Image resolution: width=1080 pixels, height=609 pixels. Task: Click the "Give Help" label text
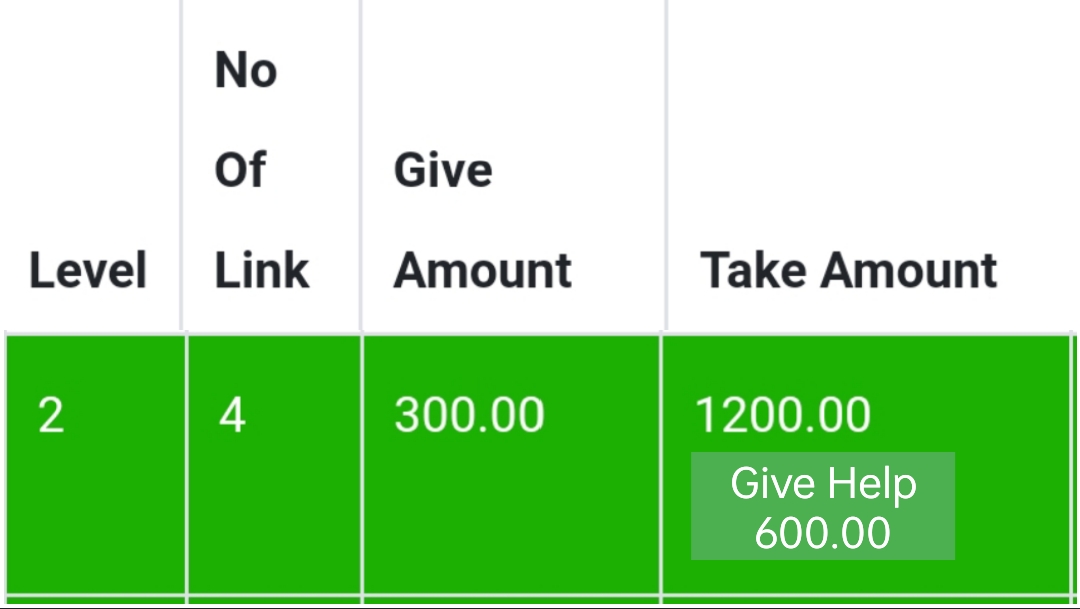(x=823, y=483)
